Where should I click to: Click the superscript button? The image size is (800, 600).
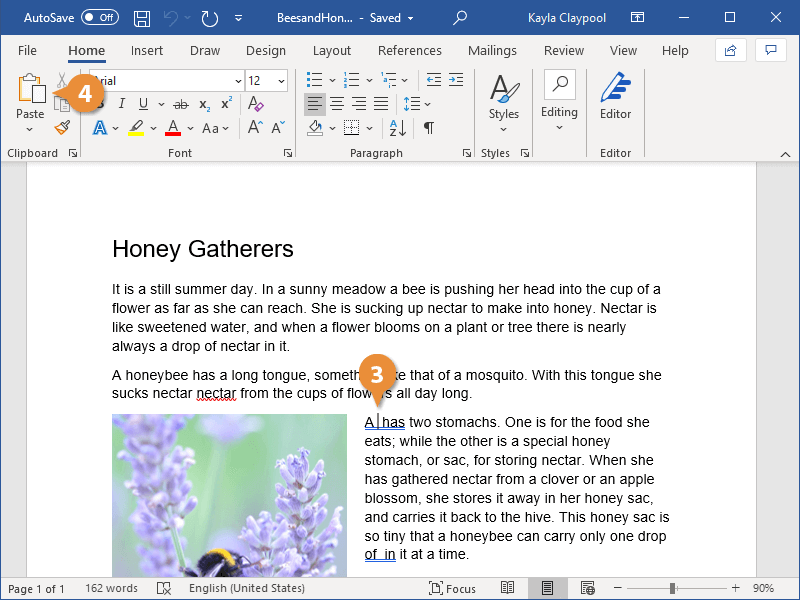(x=226, y=104)
